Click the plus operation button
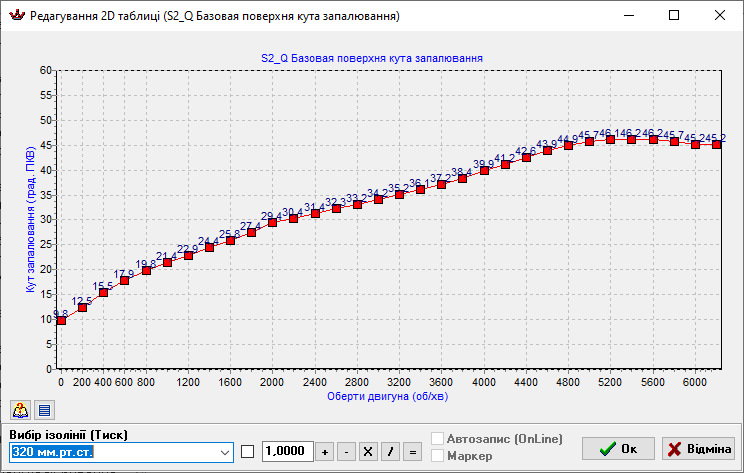Screen dimensions: 744x473 (x=325, y=452)
